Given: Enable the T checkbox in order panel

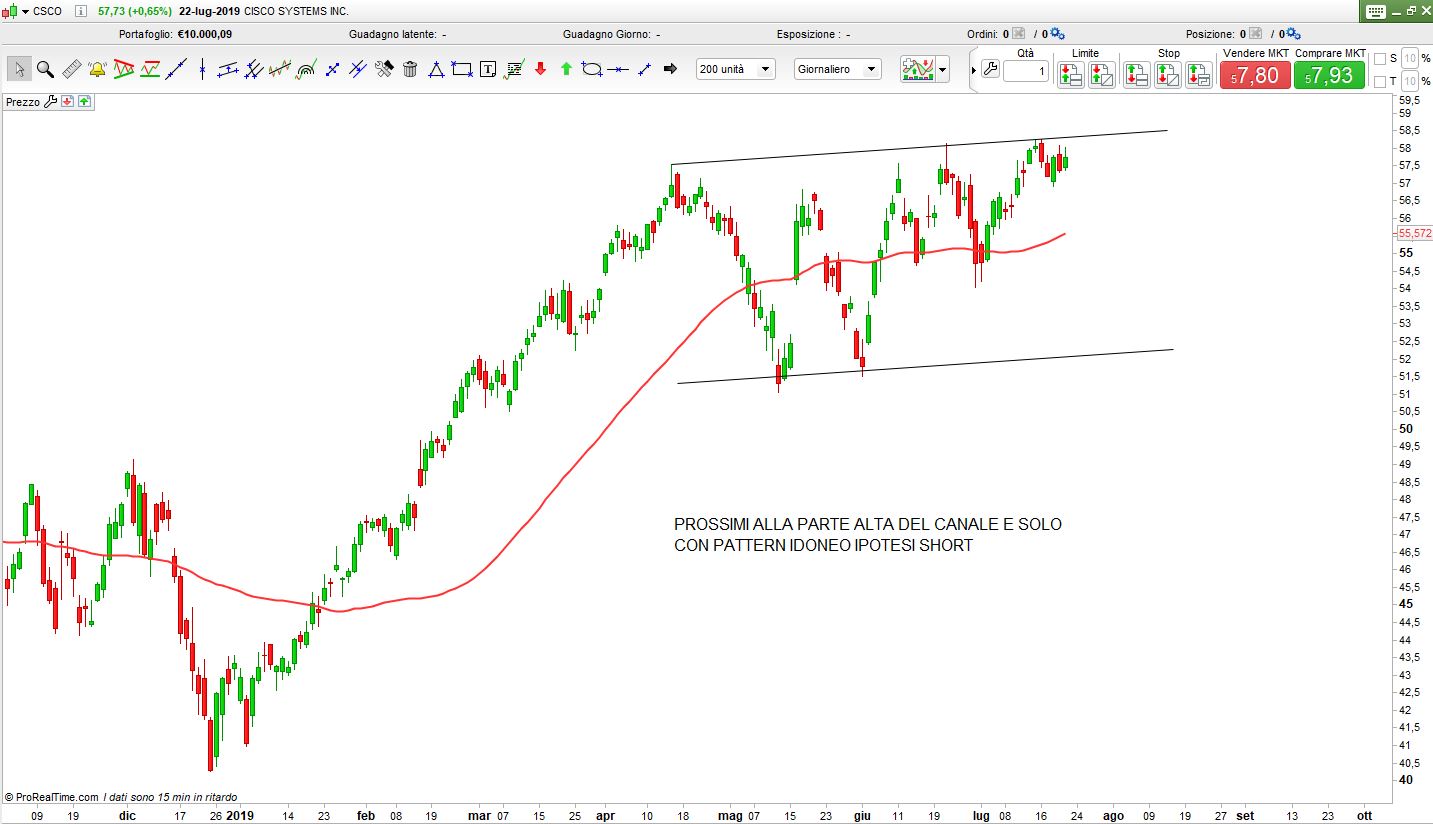Looking at the screenshot, I should point(1380,81).
